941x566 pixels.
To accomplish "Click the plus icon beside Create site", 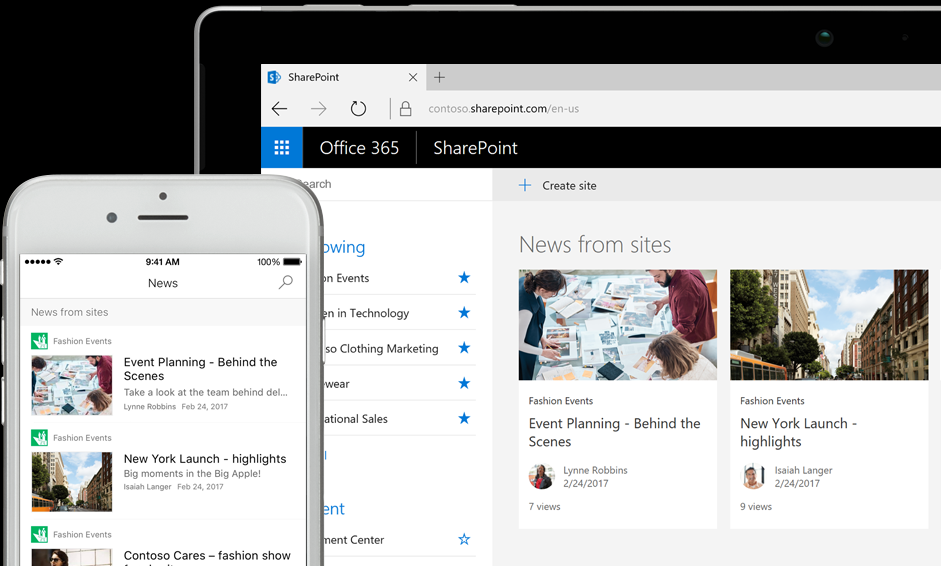I will click(x=525, y=185).
